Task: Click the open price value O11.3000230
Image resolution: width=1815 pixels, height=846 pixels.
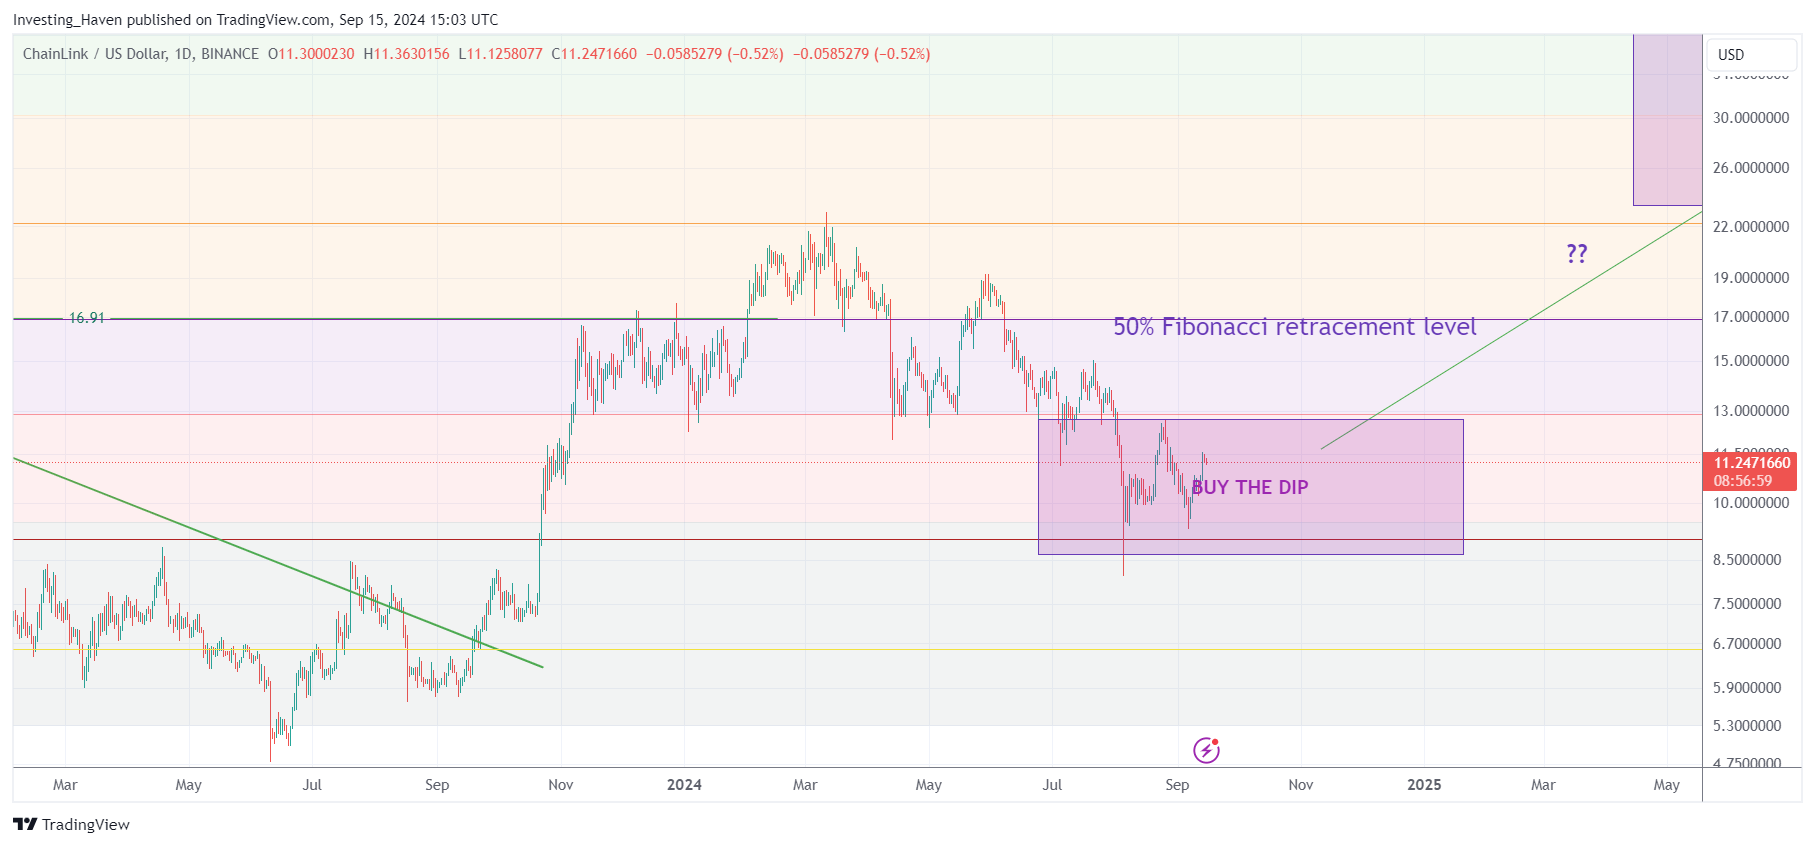Action: tap(311, 54)
